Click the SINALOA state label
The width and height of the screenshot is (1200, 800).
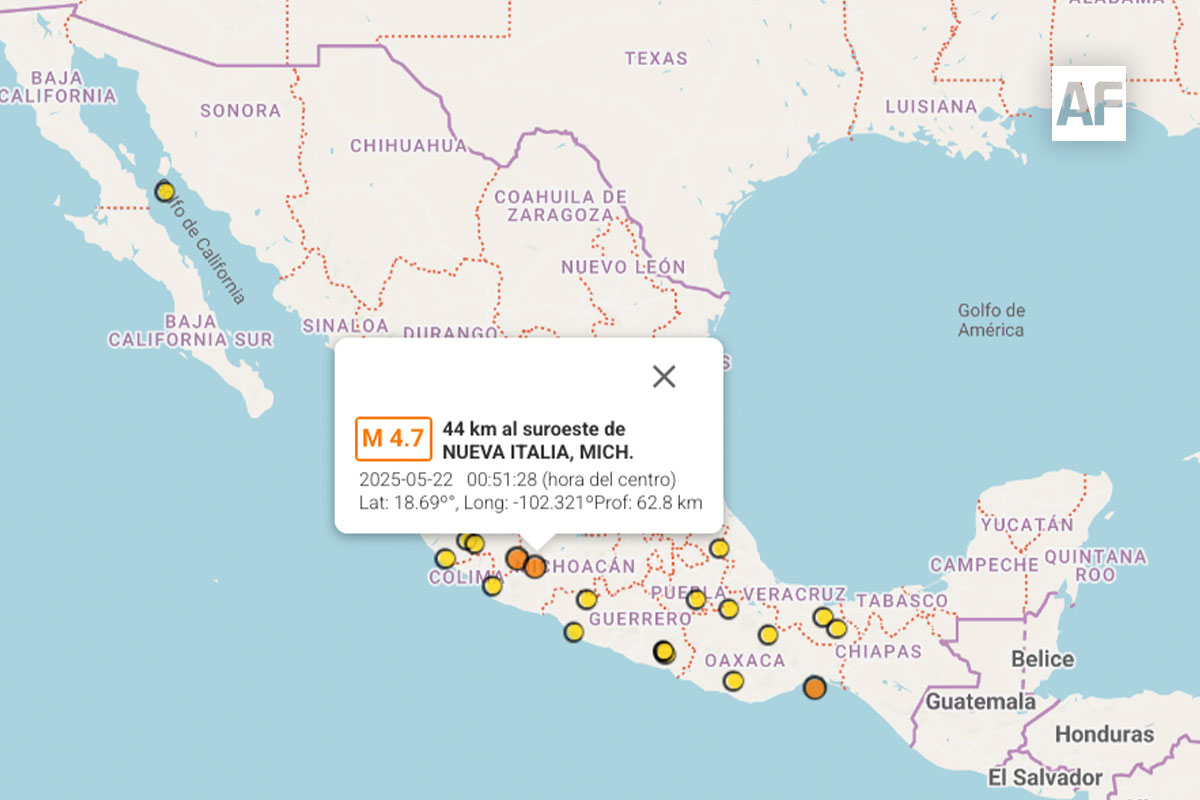(345, 325)
